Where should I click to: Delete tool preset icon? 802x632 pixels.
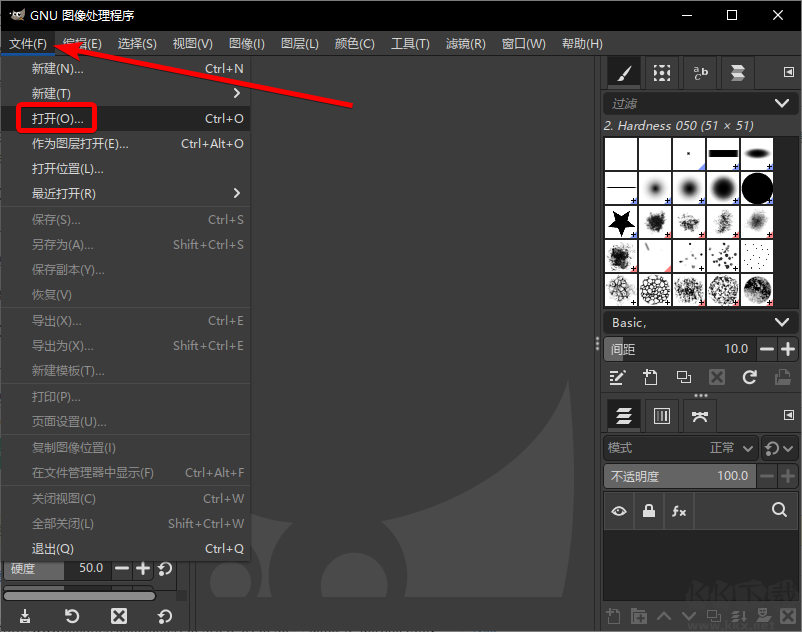tap(119, 616)
